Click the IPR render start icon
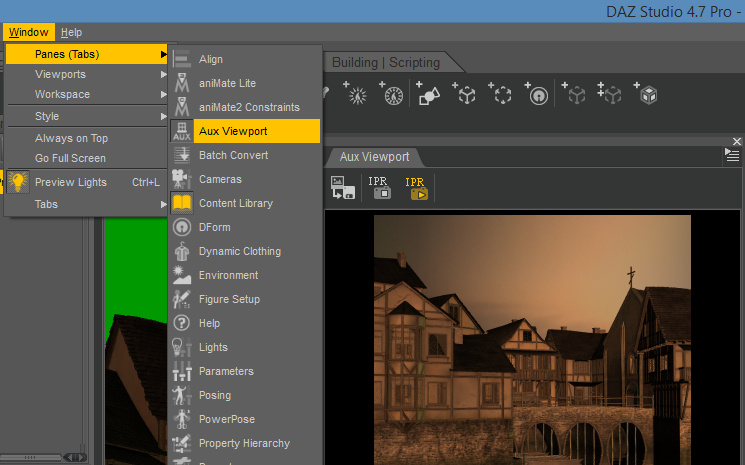This screenshot has height=465, width=745. 415,187
